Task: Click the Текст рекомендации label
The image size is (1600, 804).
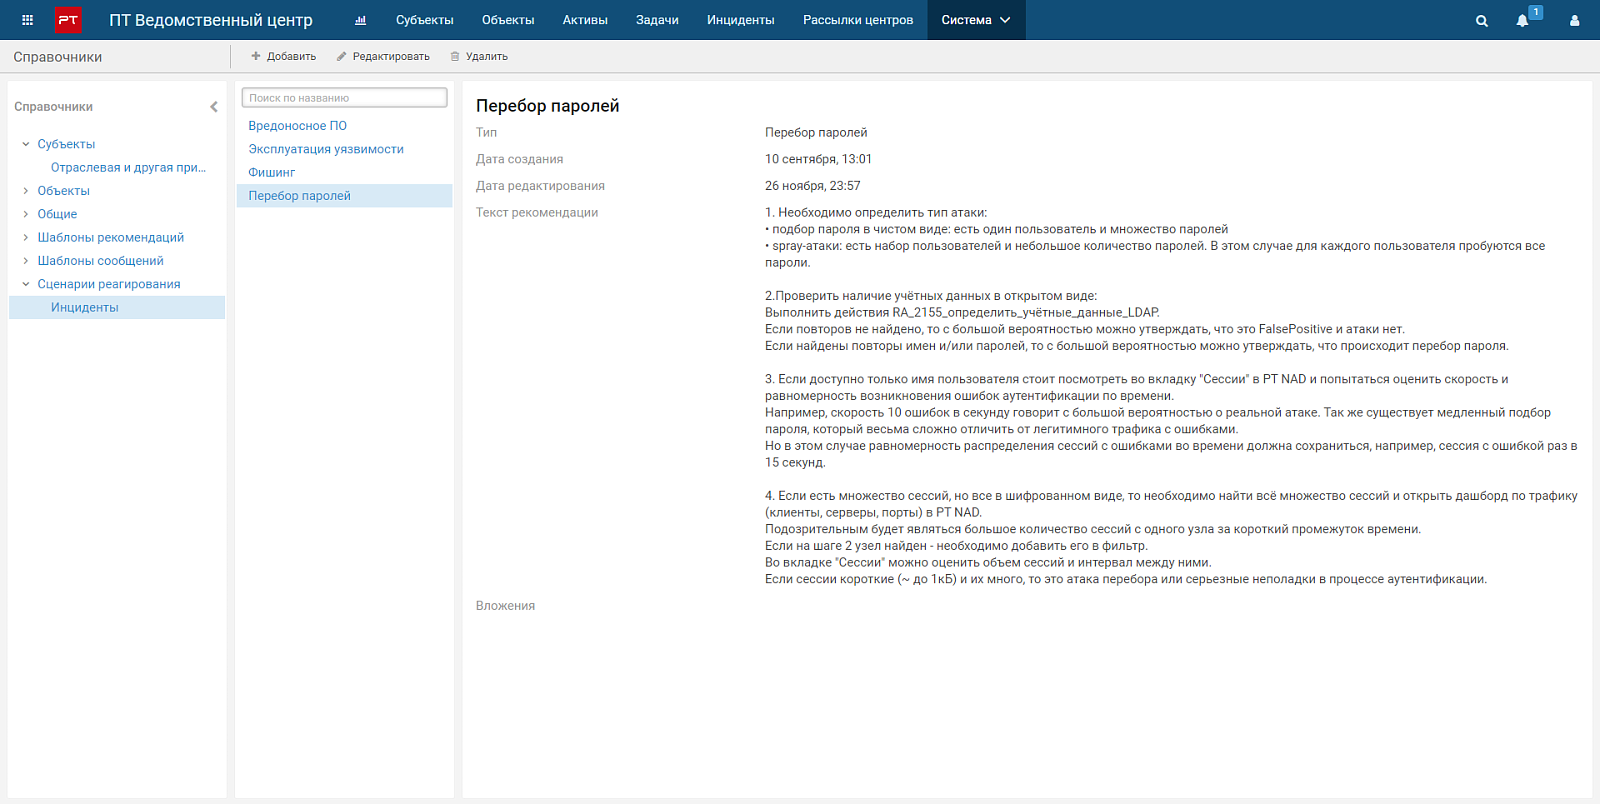Action: click(537, 213)
